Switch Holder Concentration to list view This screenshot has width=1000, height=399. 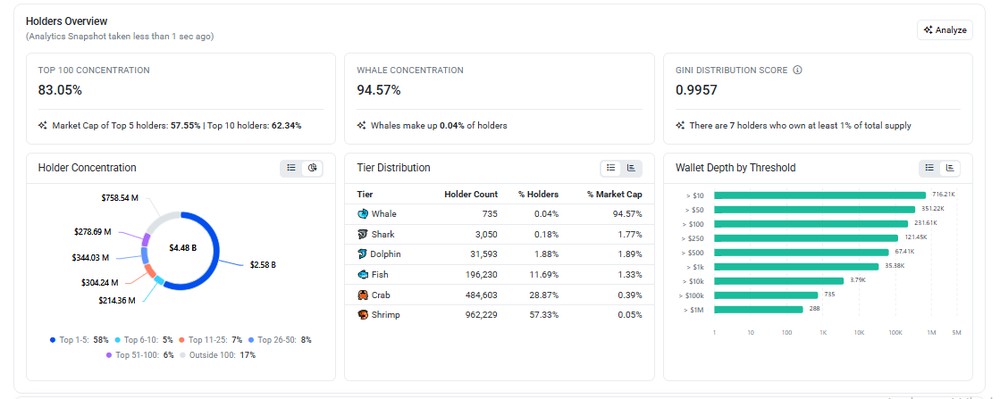[291, 168]
